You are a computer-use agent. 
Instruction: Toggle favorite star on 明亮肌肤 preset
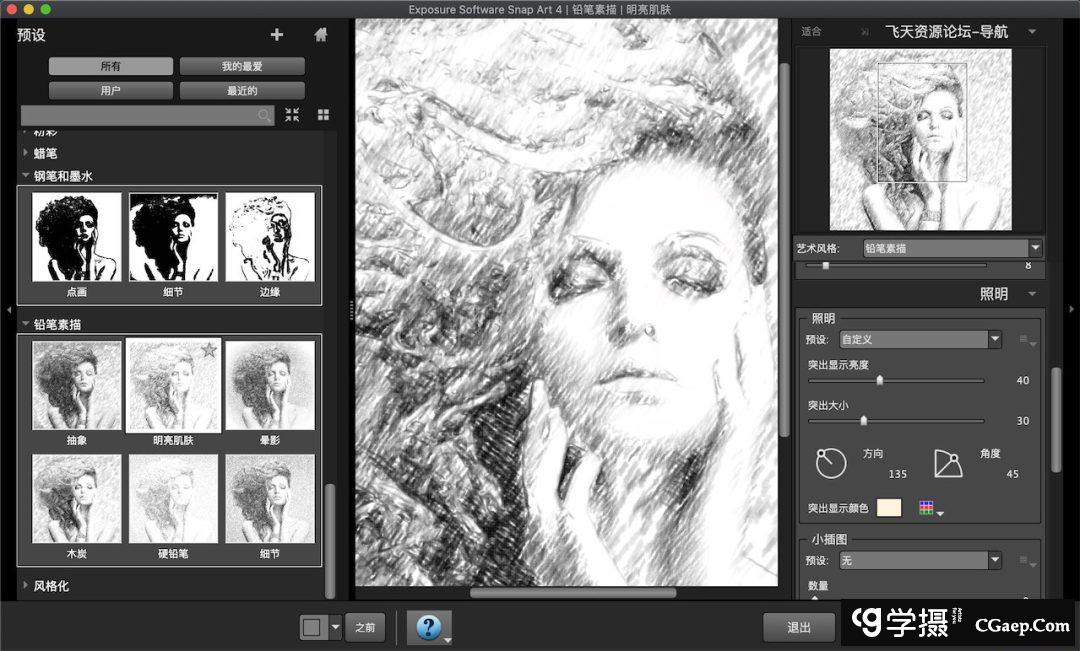pos(208,350)
